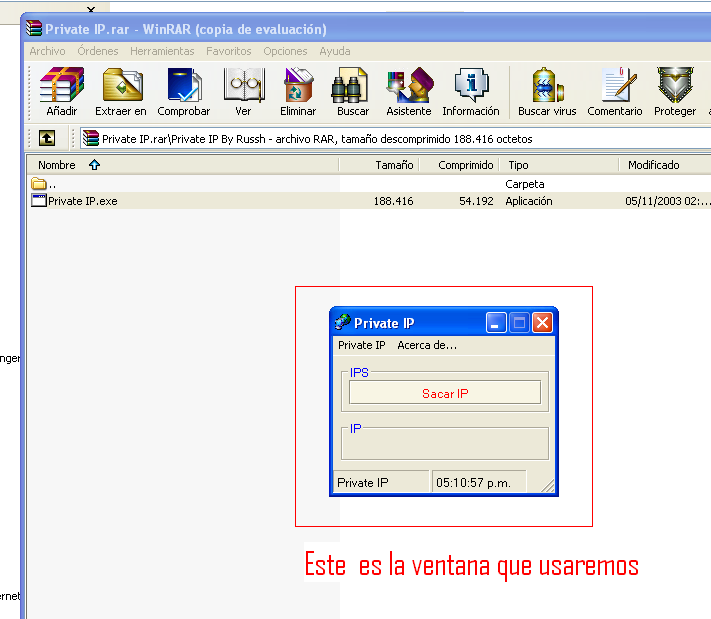Screen dimensions: 711x619
Task: Click the 188.416 size value
Action: tap(393, 201)
